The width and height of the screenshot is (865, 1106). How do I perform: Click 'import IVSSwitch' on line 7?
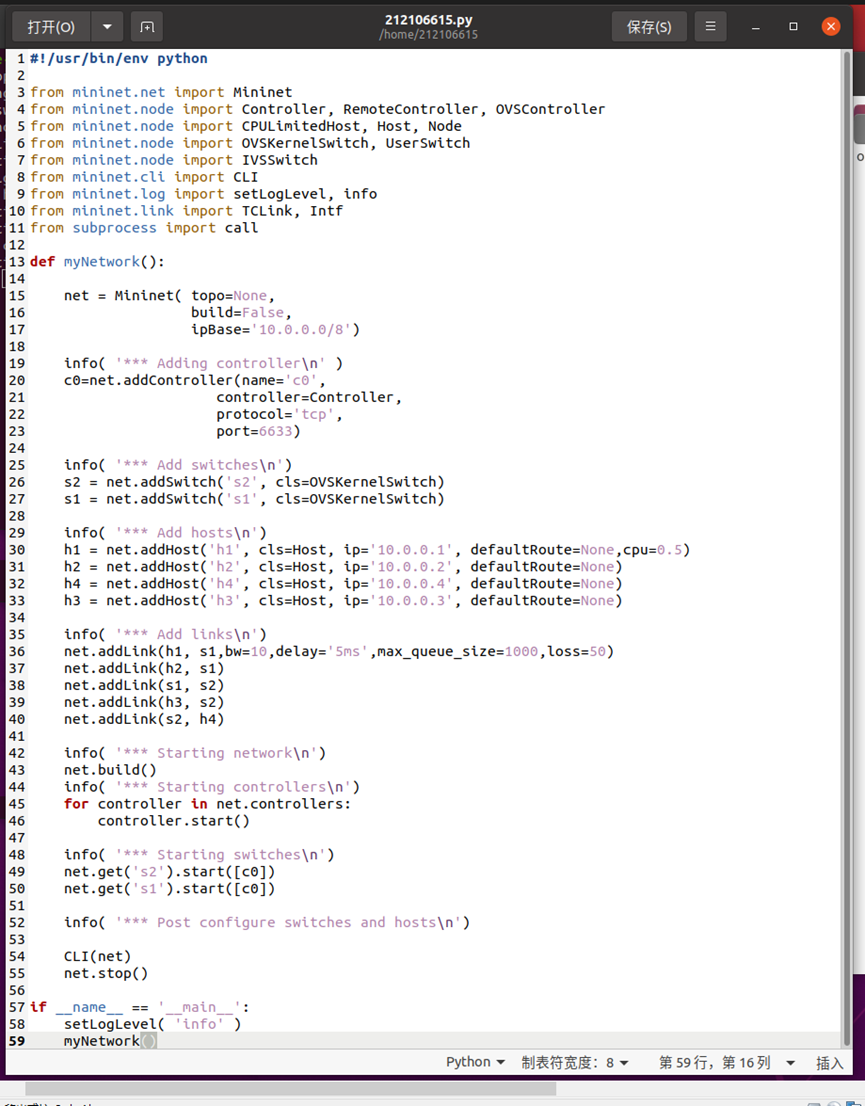[x=250, y=160]
